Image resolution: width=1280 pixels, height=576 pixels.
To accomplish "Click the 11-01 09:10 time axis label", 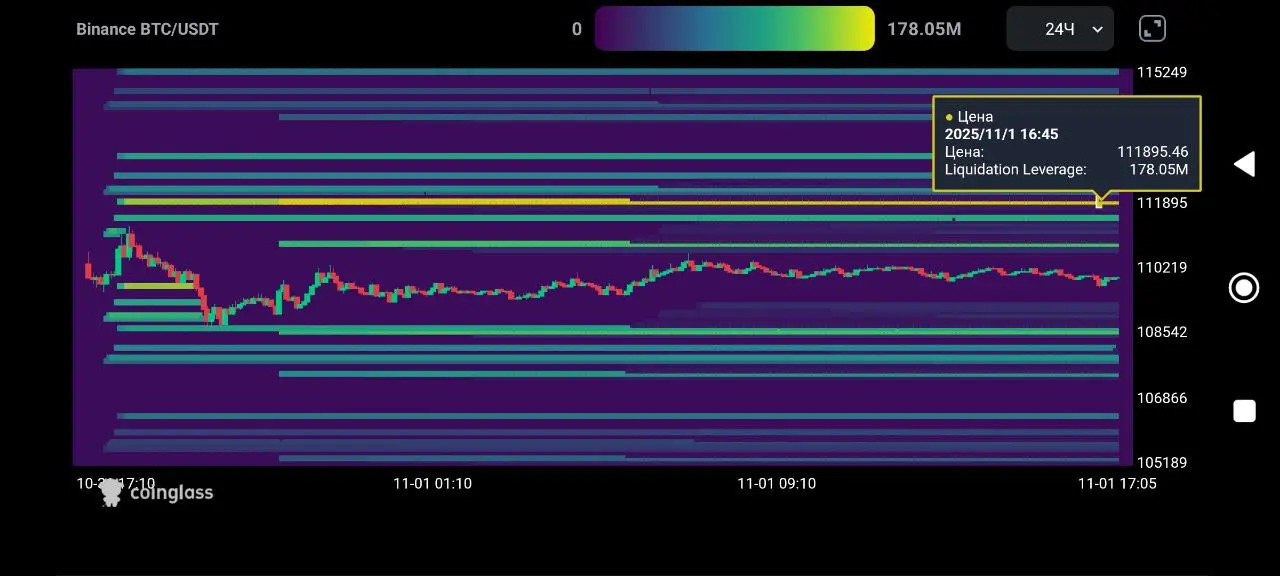I will [776, 483].
